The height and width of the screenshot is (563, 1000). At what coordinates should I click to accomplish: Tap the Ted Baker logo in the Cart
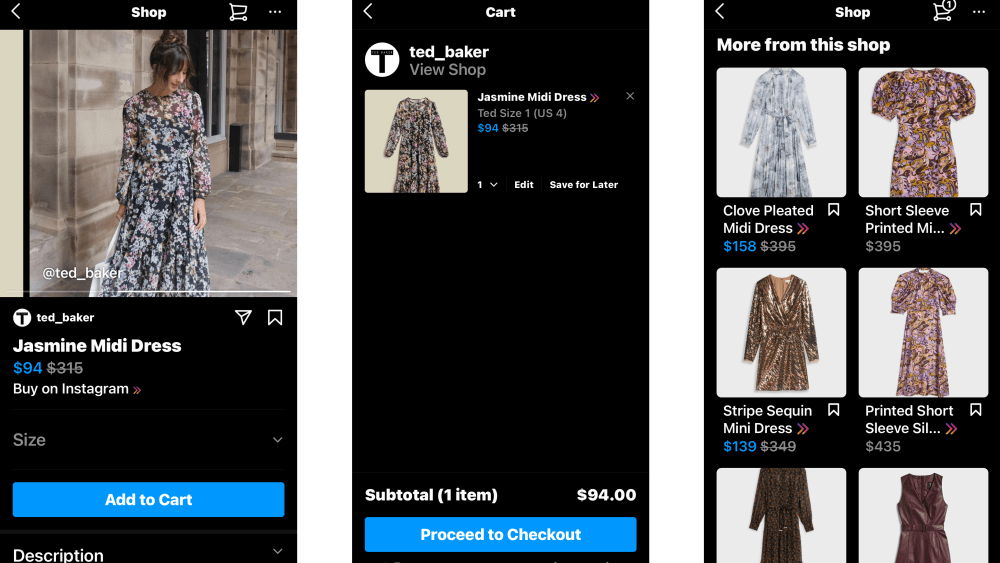[x=381, y=59]
